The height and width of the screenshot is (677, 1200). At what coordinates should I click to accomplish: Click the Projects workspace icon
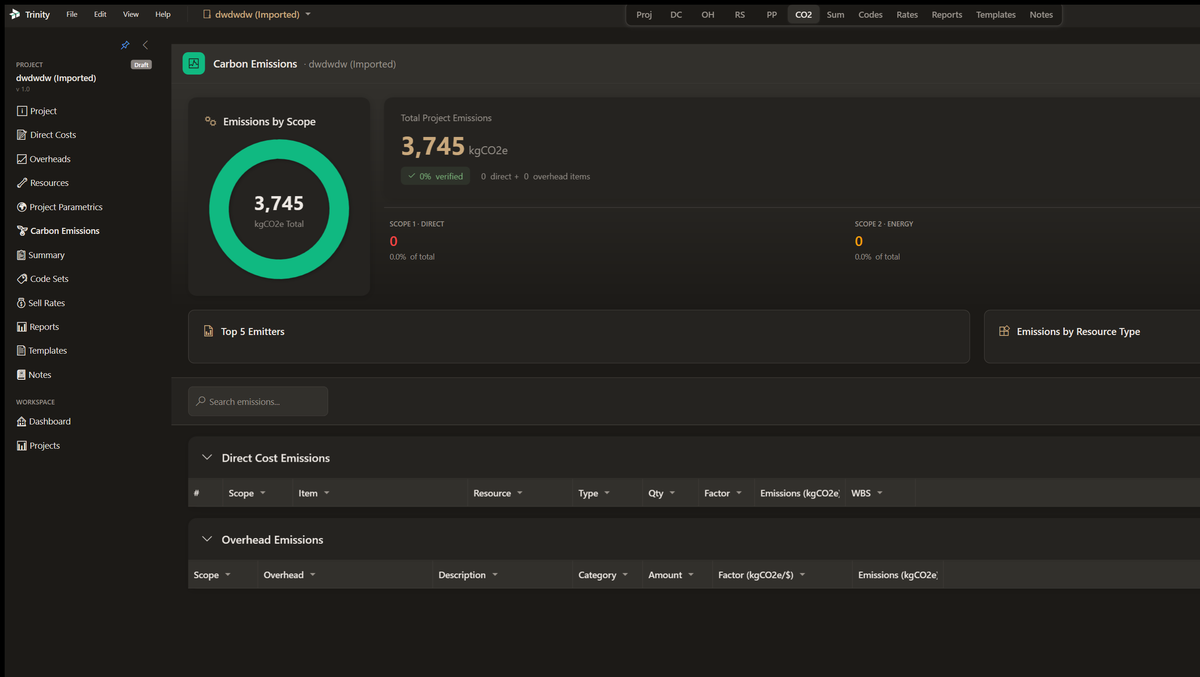tap(22, 446)
